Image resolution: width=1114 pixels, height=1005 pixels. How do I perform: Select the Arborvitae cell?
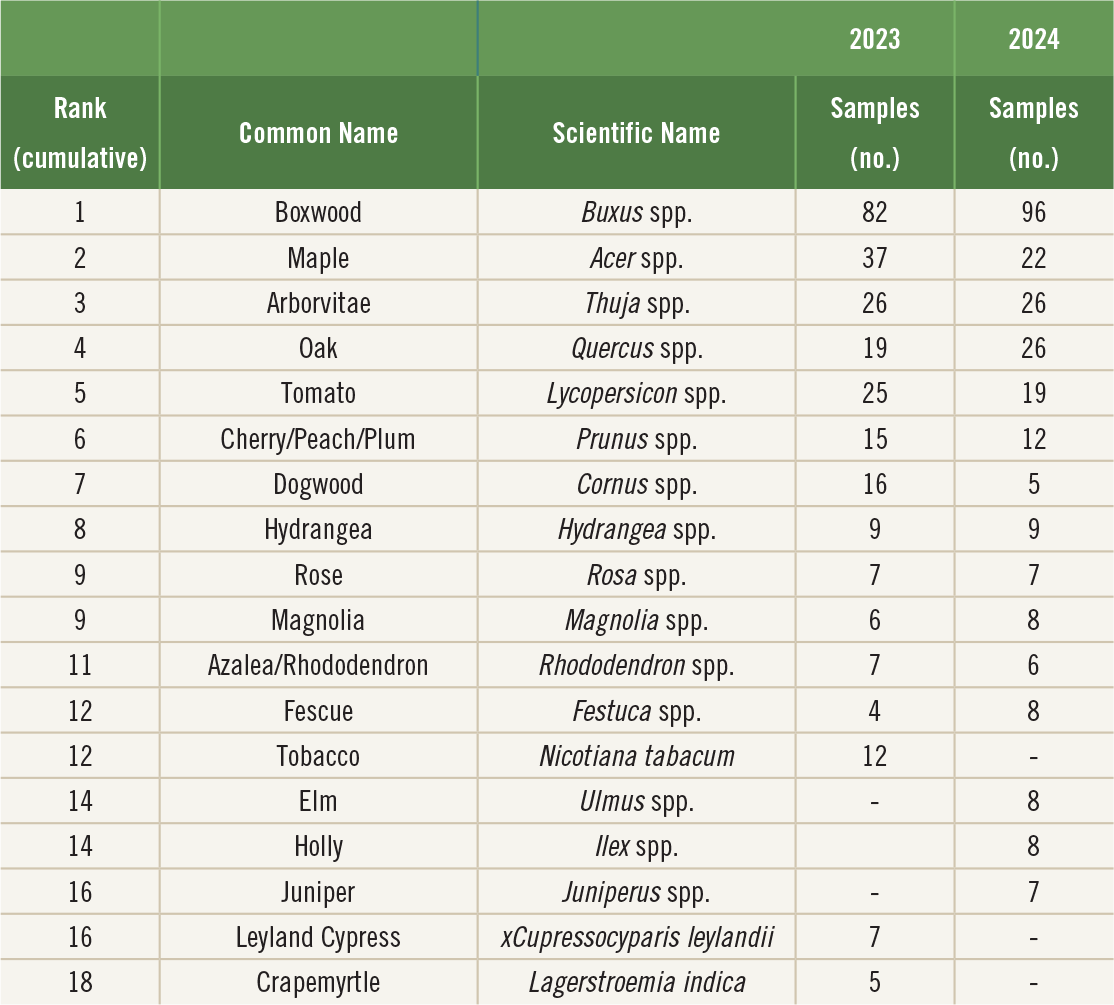pos(318,303)
